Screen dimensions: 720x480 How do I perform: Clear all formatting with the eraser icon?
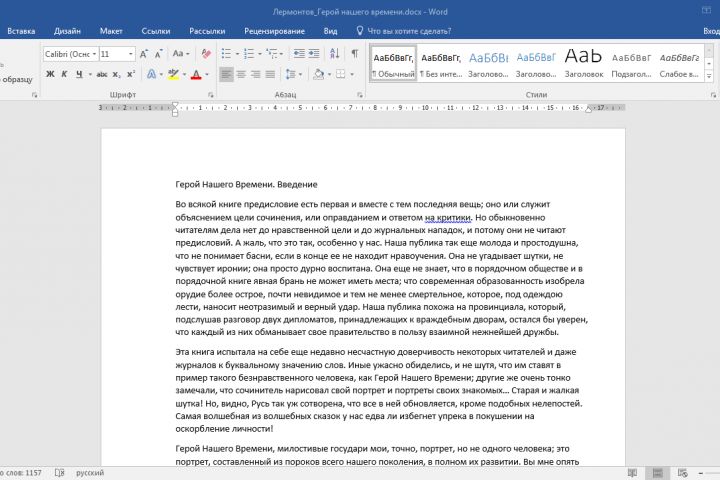tap(206, 54)
